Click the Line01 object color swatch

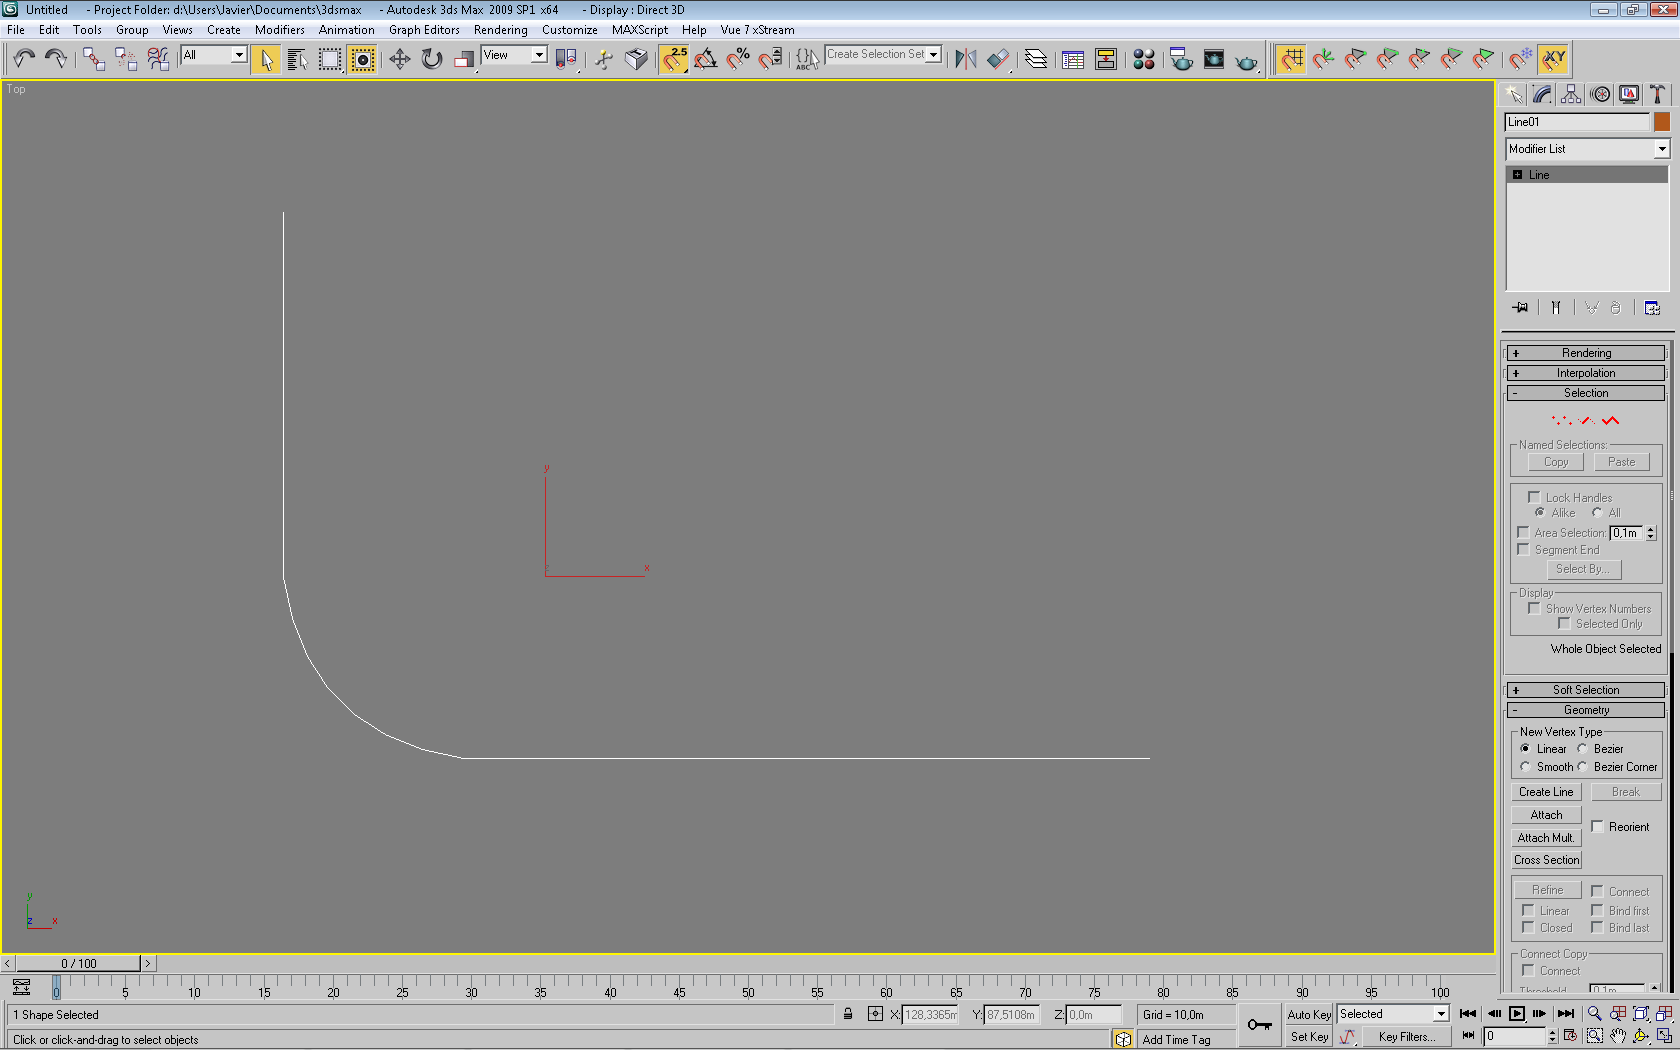tap(1662, 122)
